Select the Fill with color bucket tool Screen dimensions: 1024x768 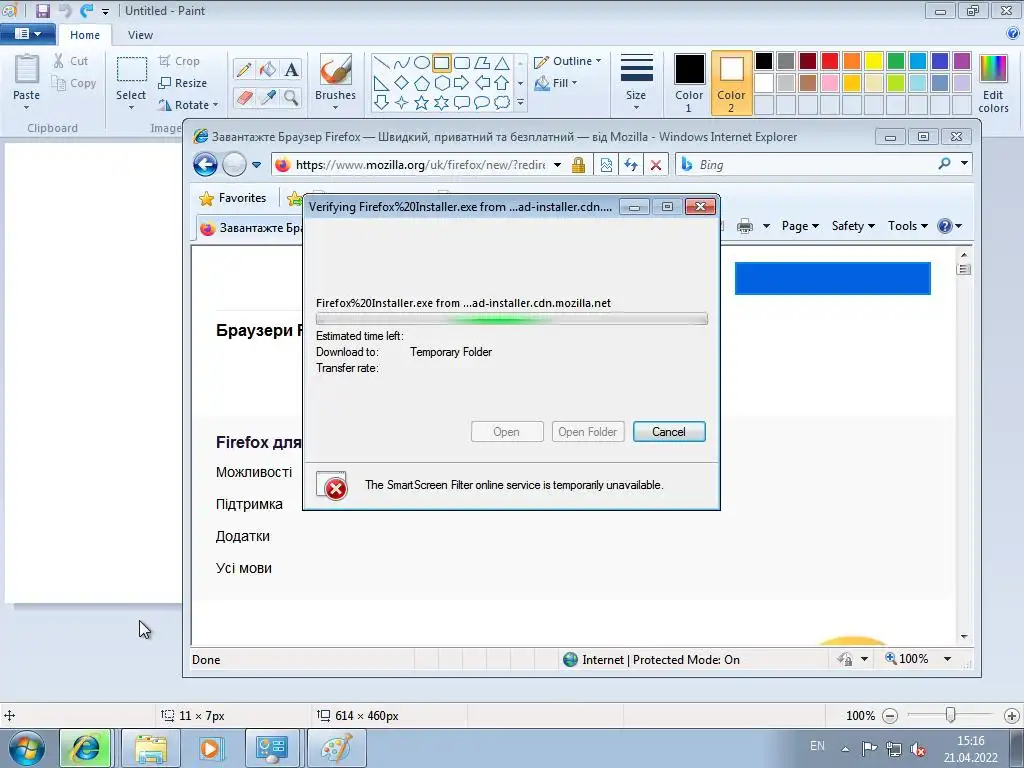pyautogui.click(x=268, y=69)
